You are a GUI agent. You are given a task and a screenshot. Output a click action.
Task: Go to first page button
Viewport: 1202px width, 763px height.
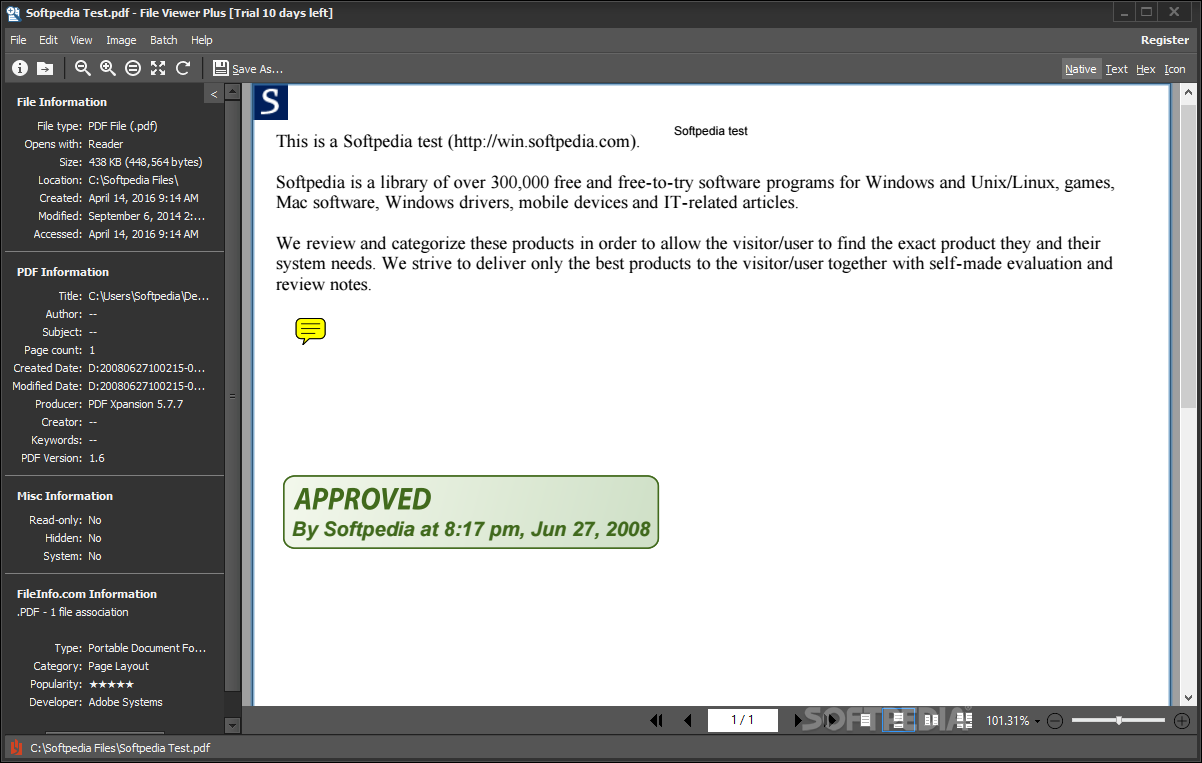pyautogui.click(x=657, y=720)
